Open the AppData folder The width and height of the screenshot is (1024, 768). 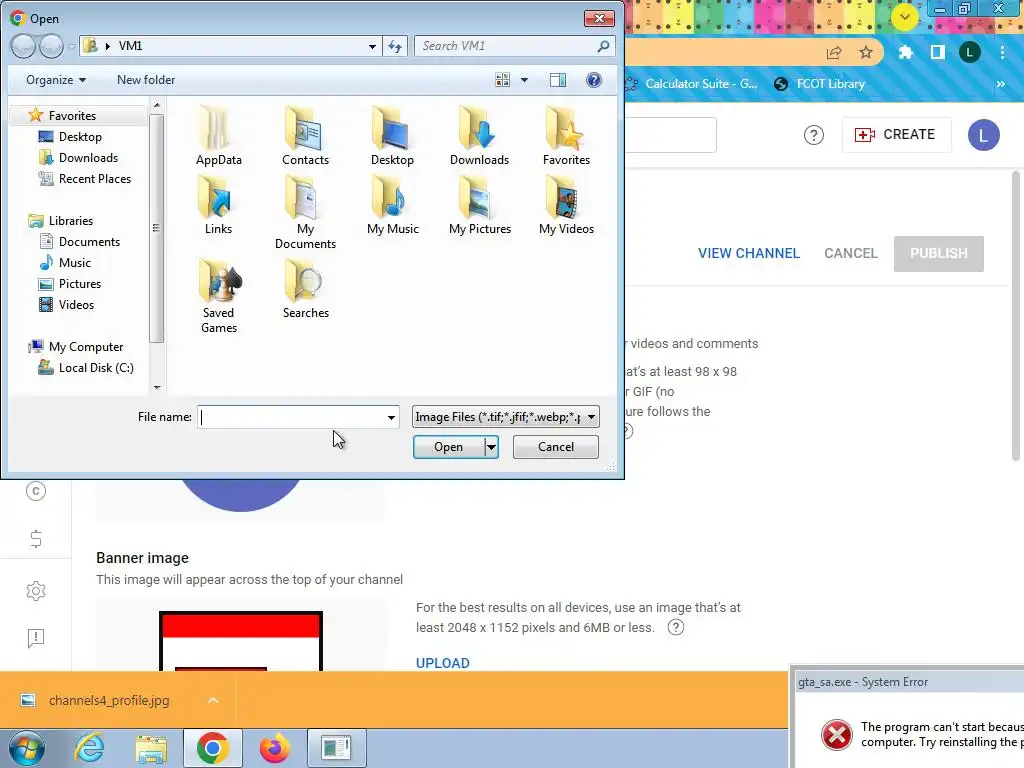(218, 136)
